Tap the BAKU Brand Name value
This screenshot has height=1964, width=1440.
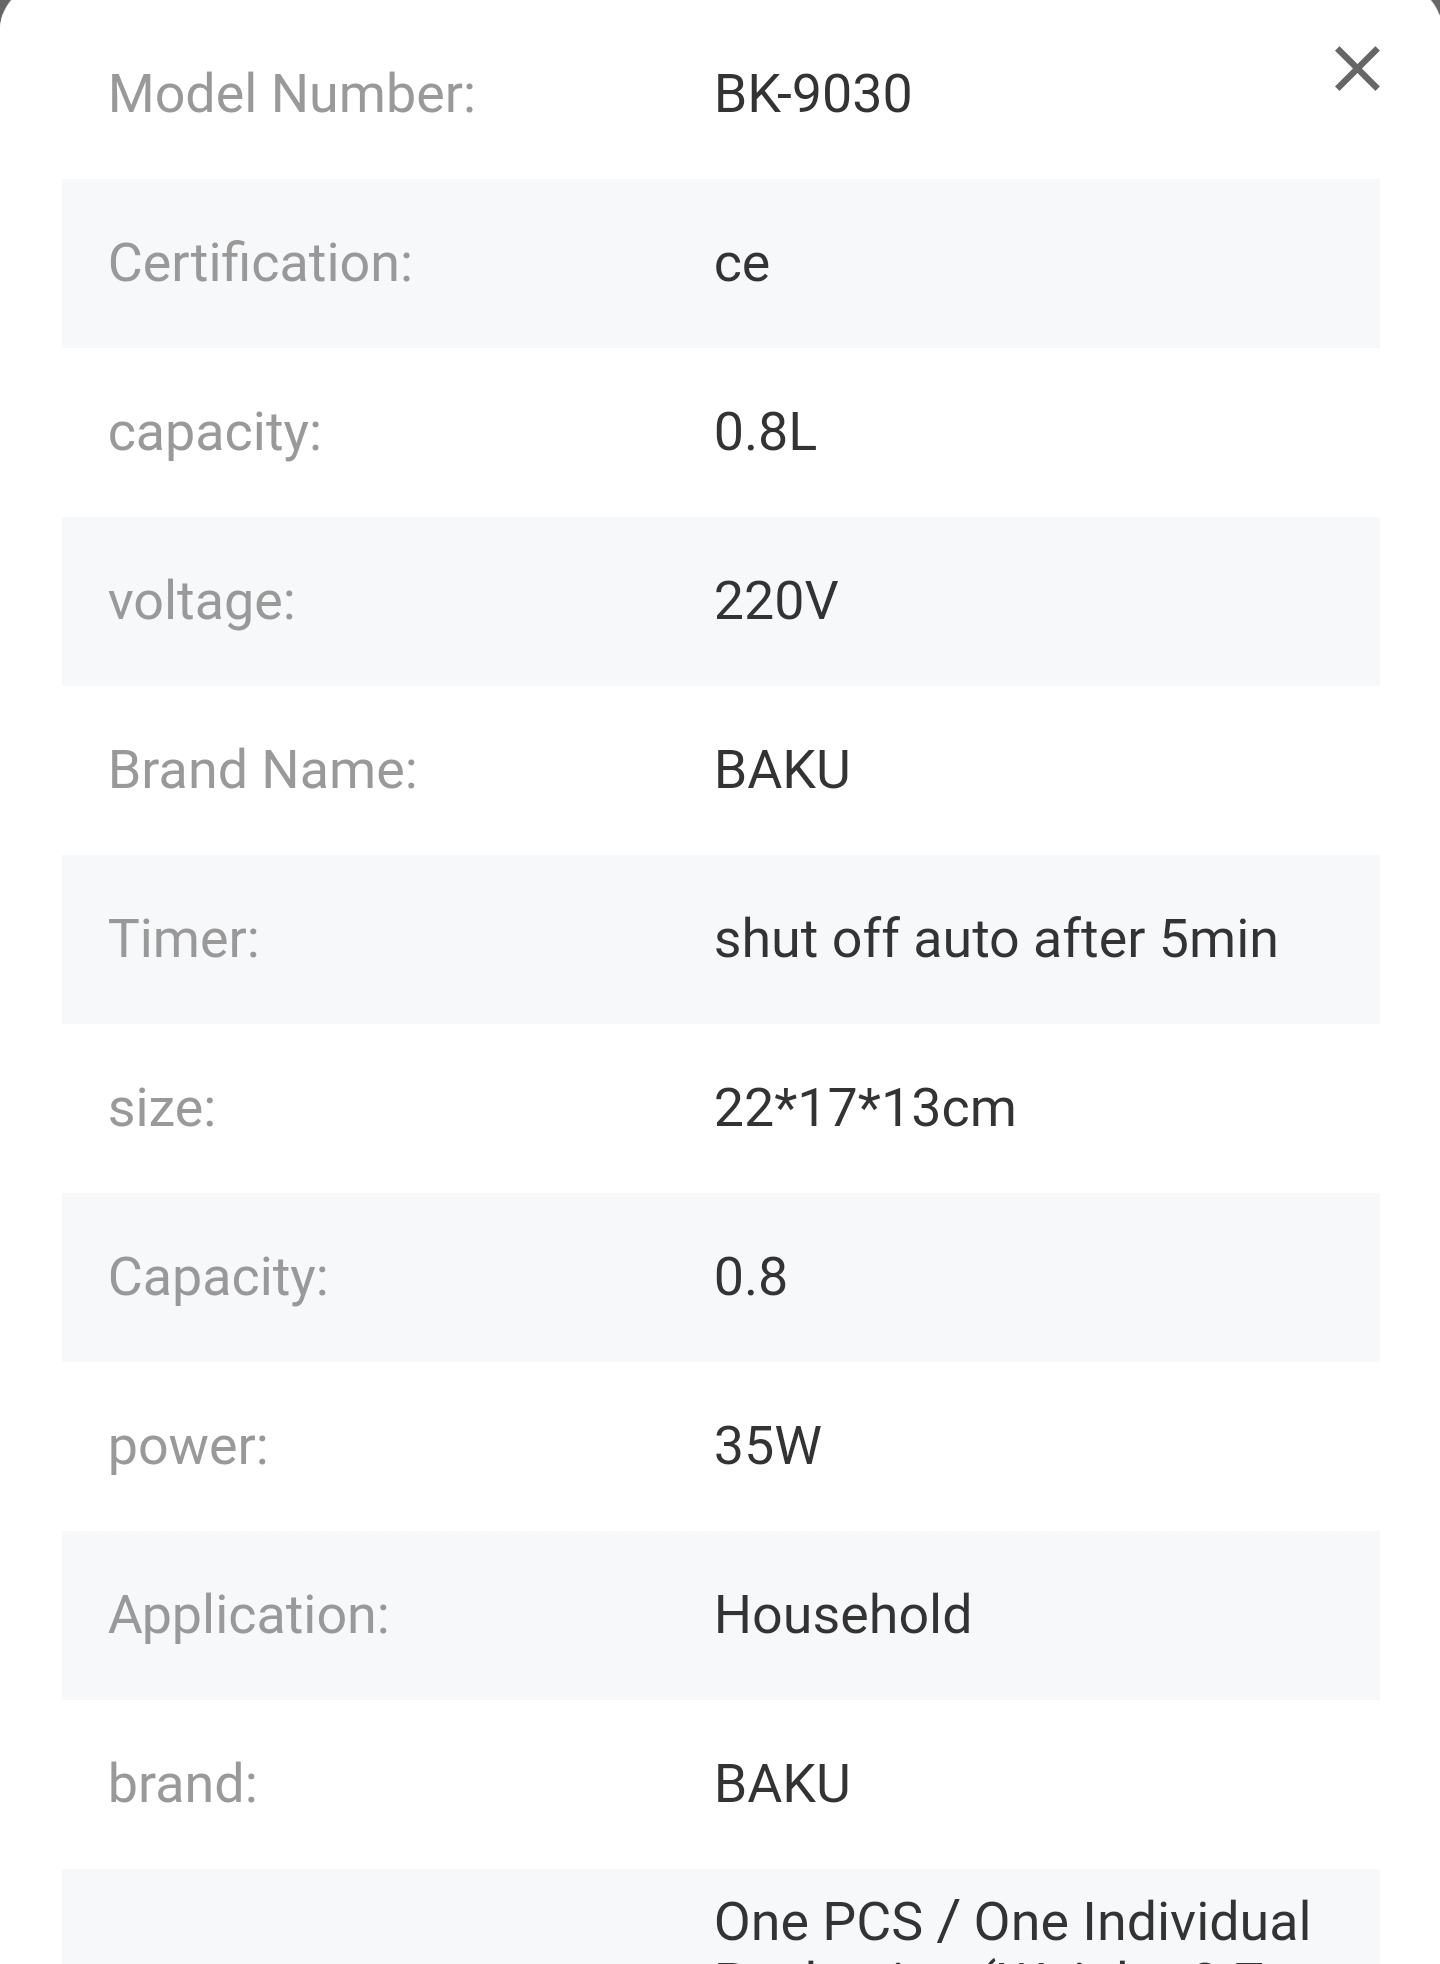782,770
